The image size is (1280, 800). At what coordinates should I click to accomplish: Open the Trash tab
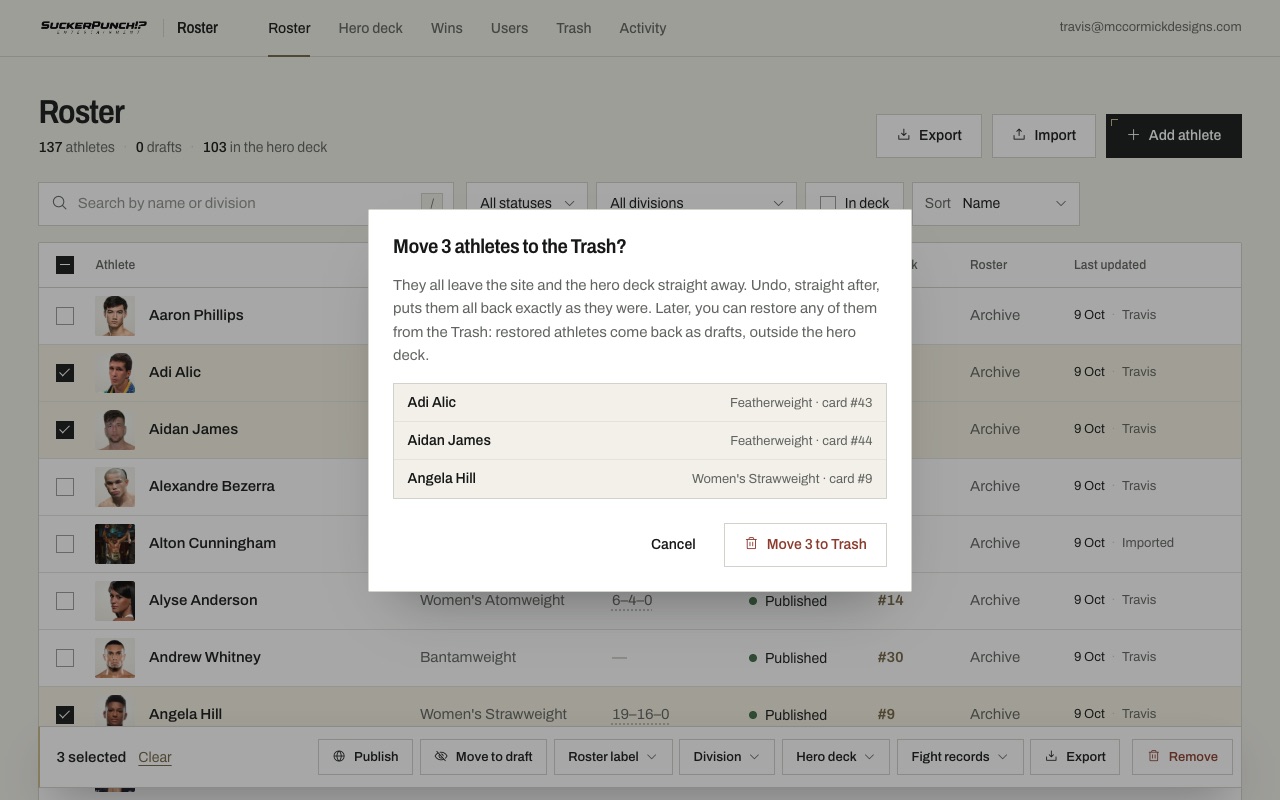pyautogui.click(x=574, y=28)
